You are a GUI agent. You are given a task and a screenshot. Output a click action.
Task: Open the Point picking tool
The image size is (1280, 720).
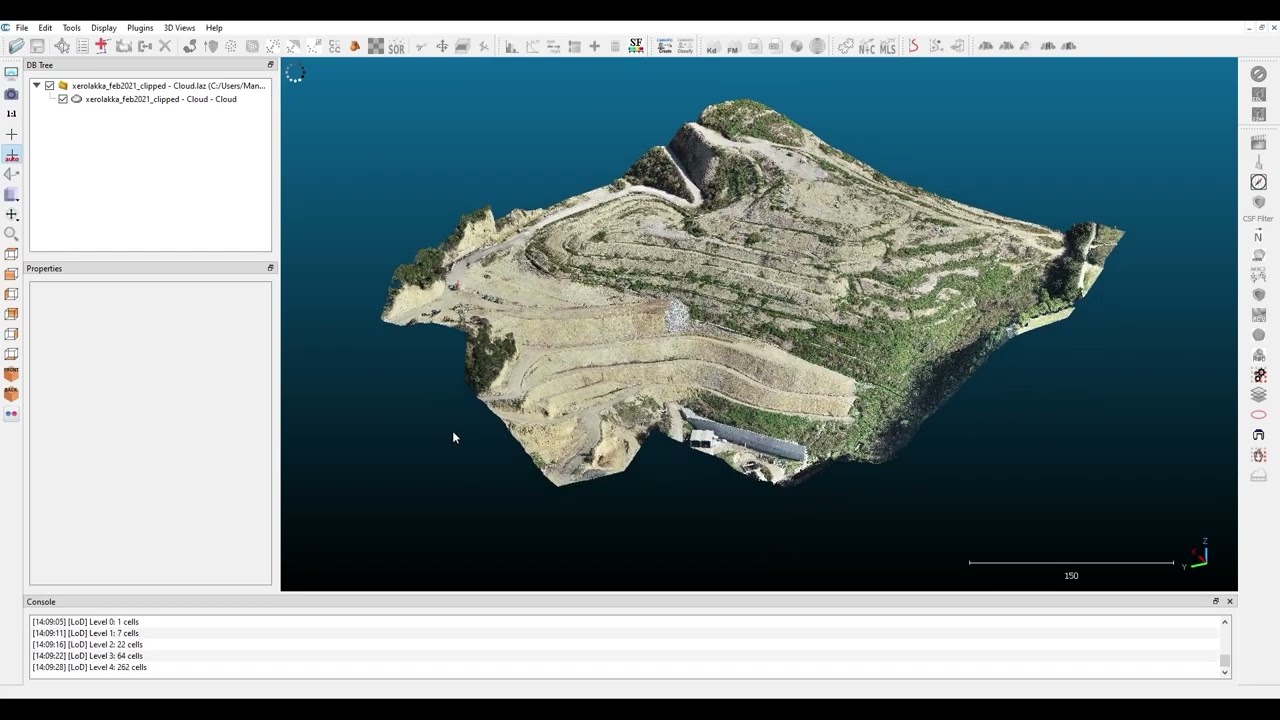tap(62, 46)
